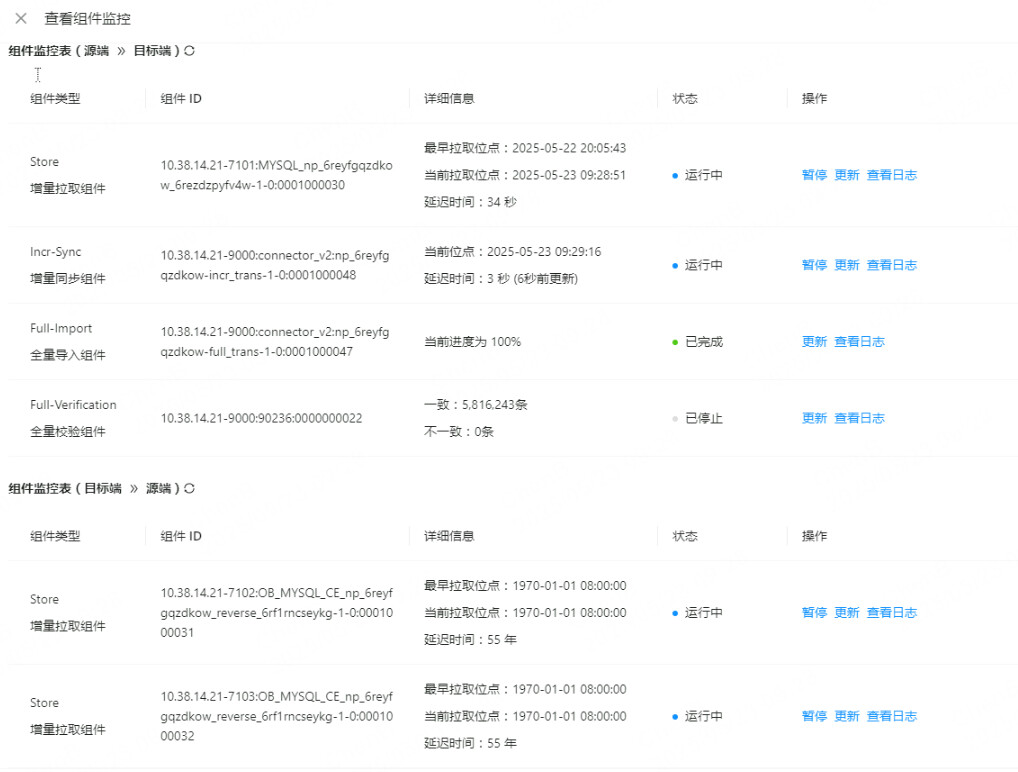Click 当前位点 2025-05-23 09:29:16
Screen dimensions: 1018x772
click(x=512, y=251)
